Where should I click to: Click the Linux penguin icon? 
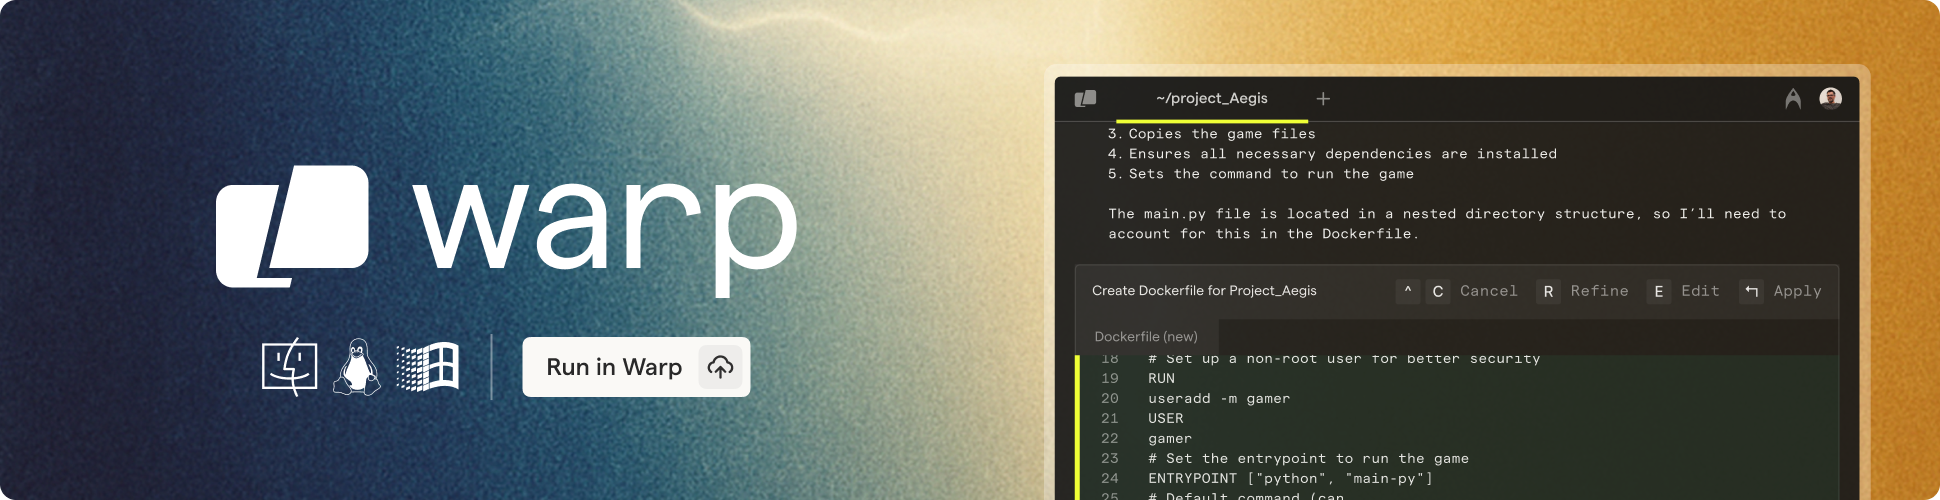click(357, 367)
